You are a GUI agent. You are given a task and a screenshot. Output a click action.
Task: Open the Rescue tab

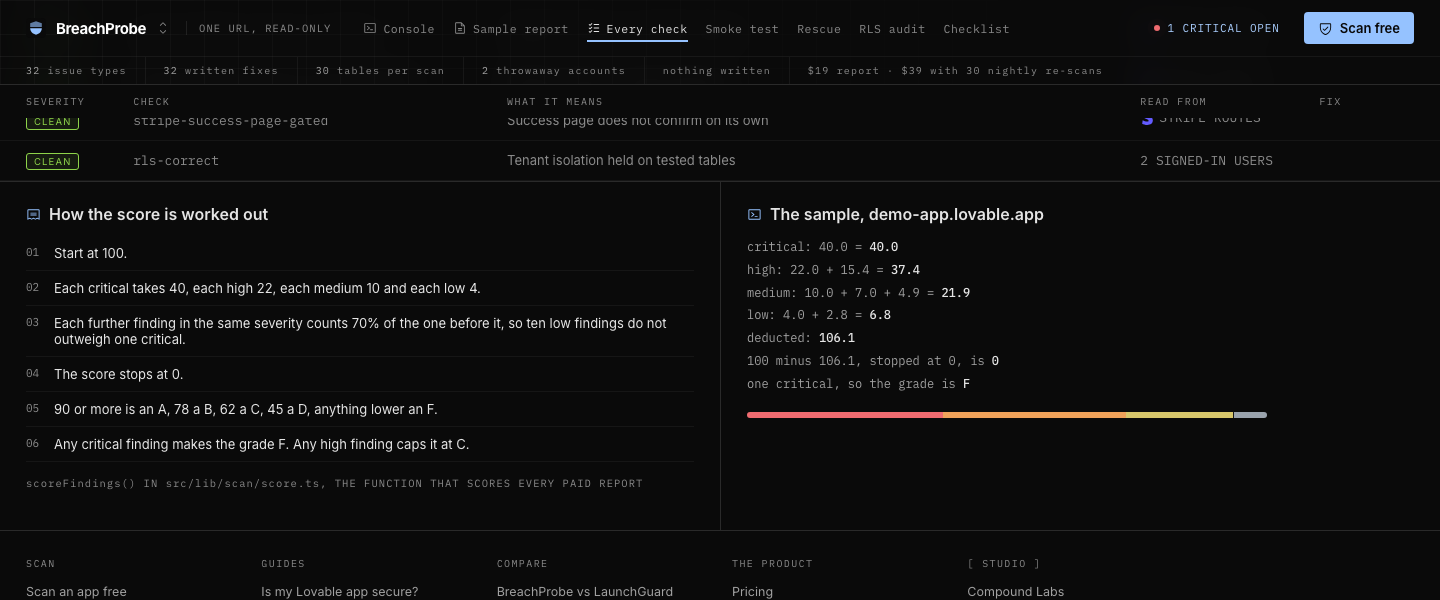coord(819,29)
